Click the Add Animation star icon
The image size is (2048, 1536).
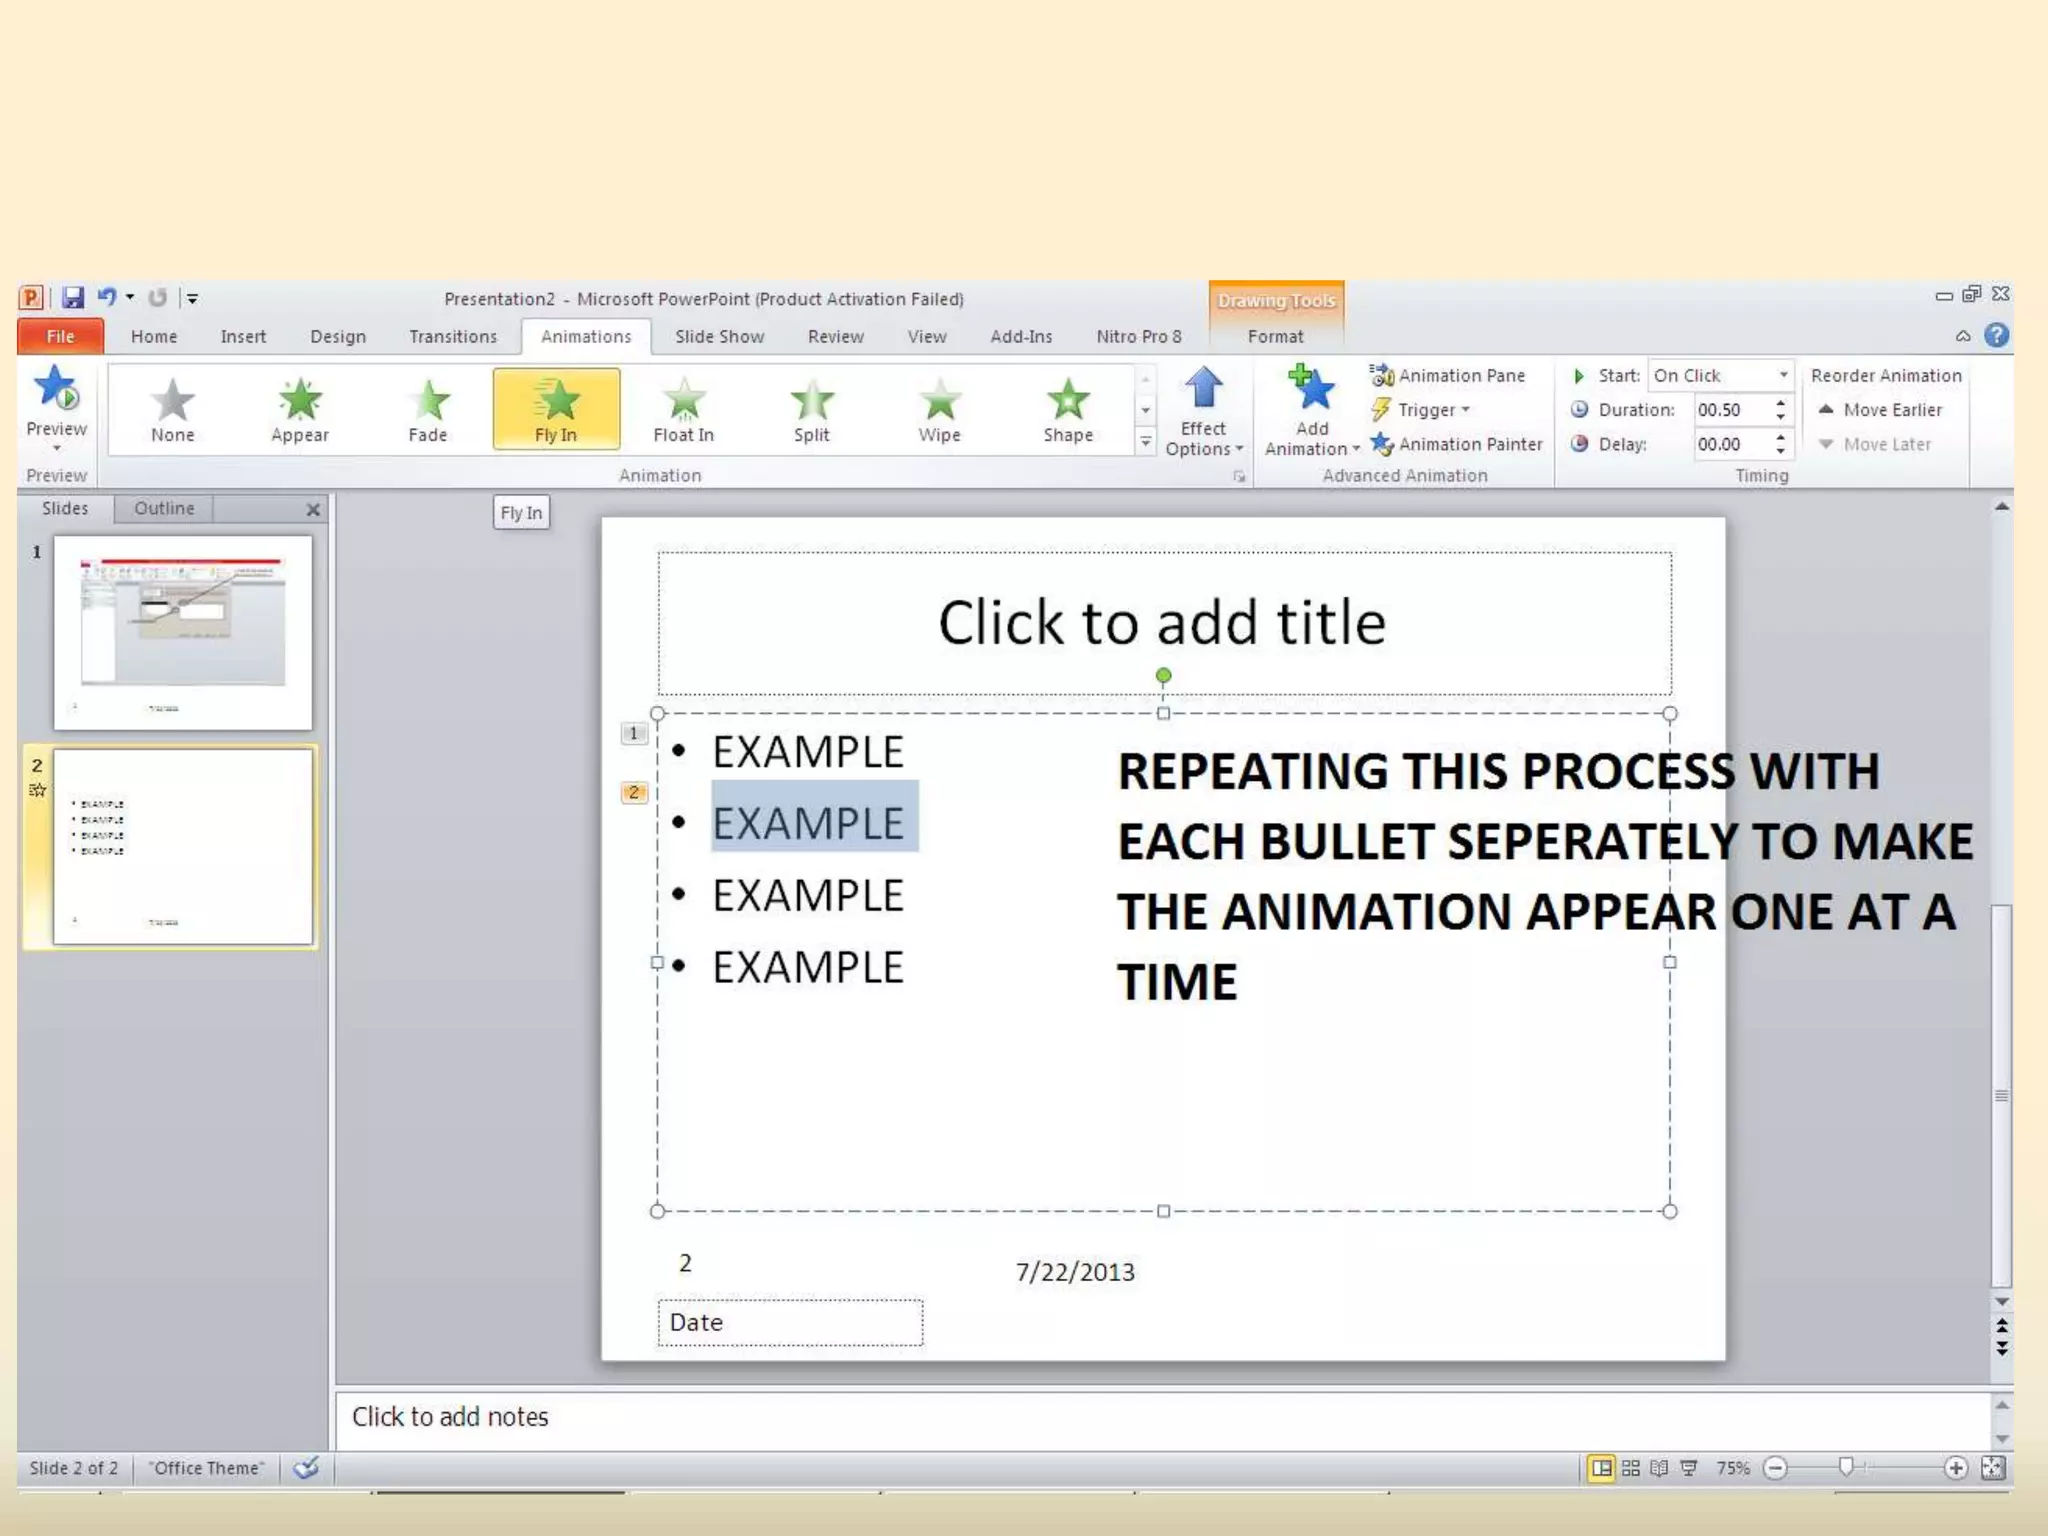point(1312,390)
